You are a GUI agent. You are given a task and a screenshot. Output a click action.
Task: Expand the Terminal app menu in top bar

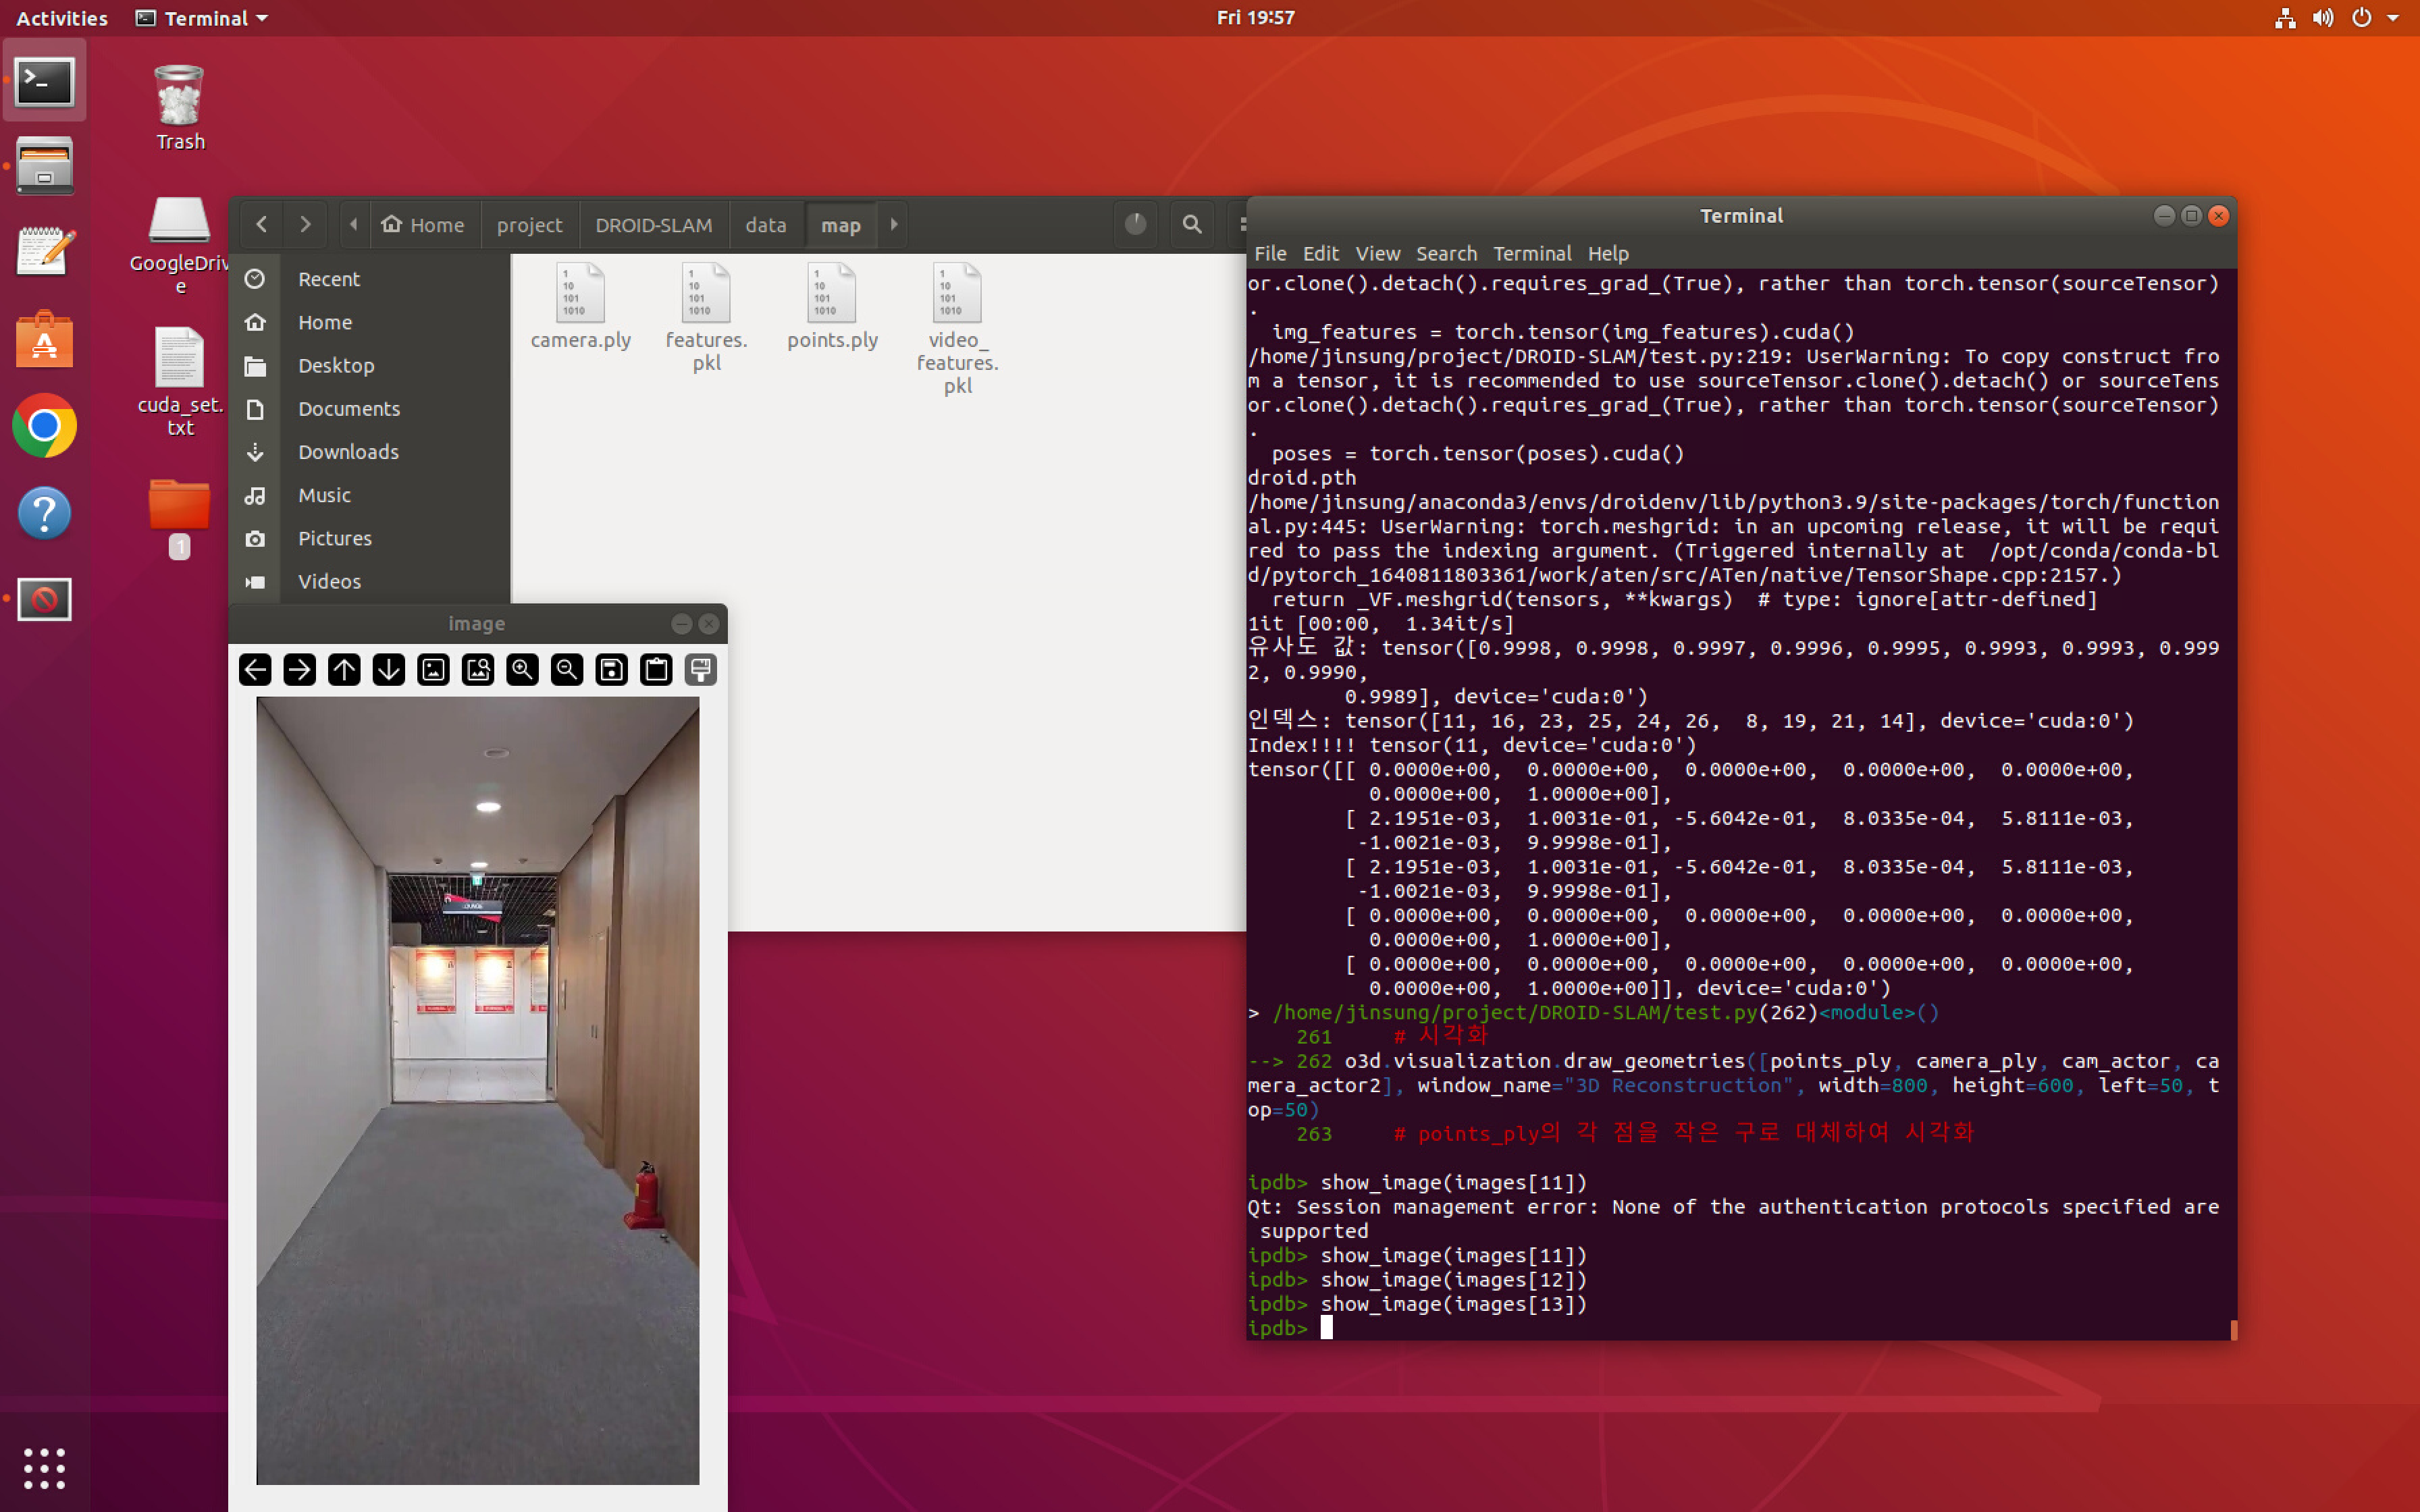(203, 18)
